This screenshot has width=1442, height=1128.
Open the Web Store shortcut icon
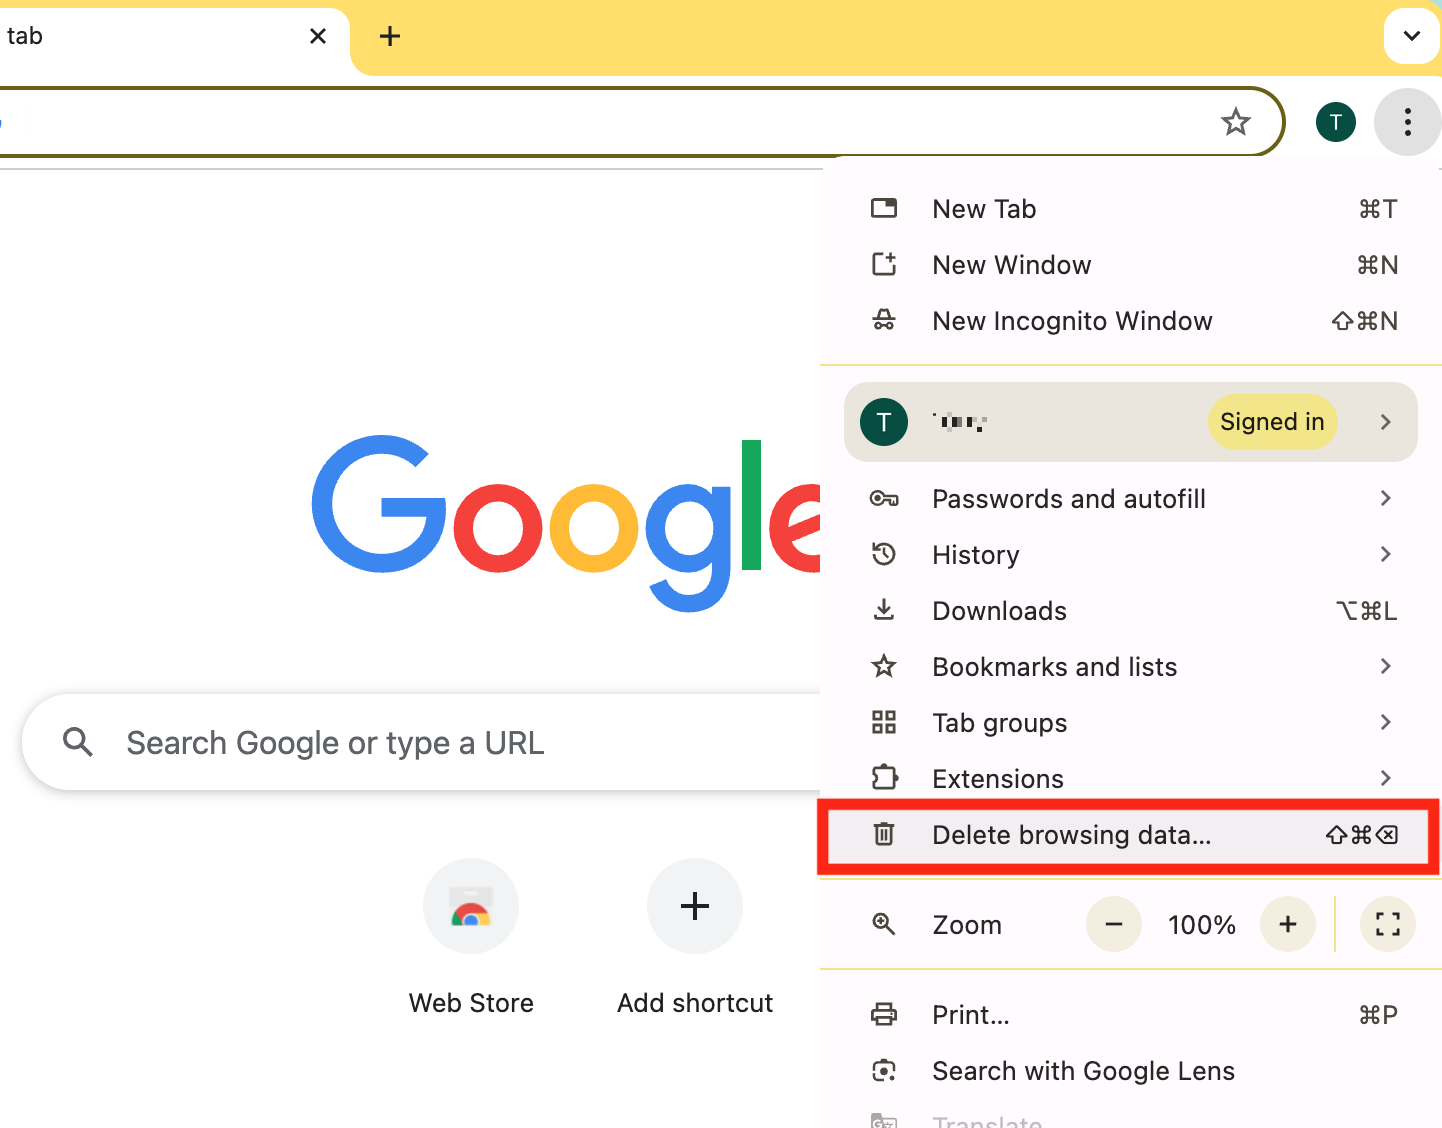click(471, 906)
